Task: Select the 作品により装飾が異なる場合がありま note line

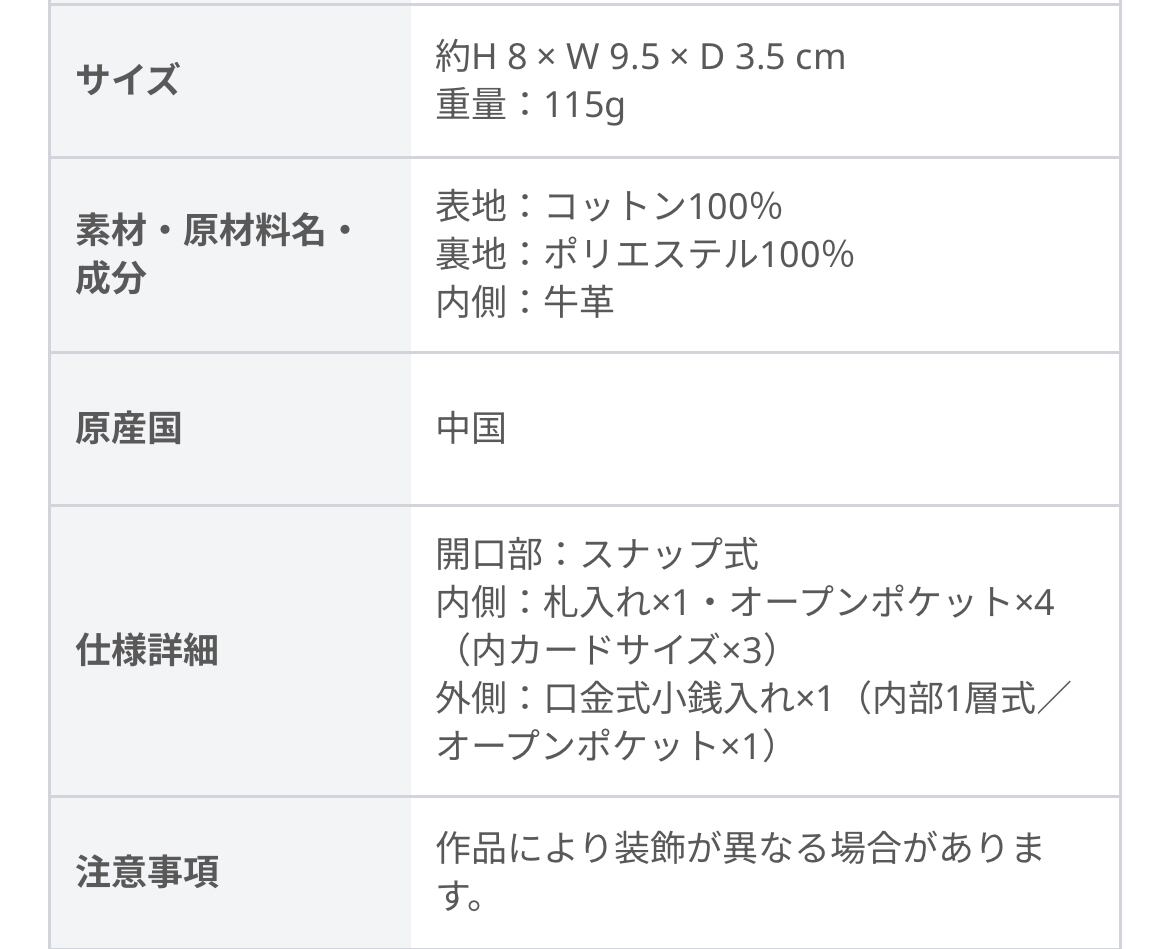Action: (x=740, y=848)
